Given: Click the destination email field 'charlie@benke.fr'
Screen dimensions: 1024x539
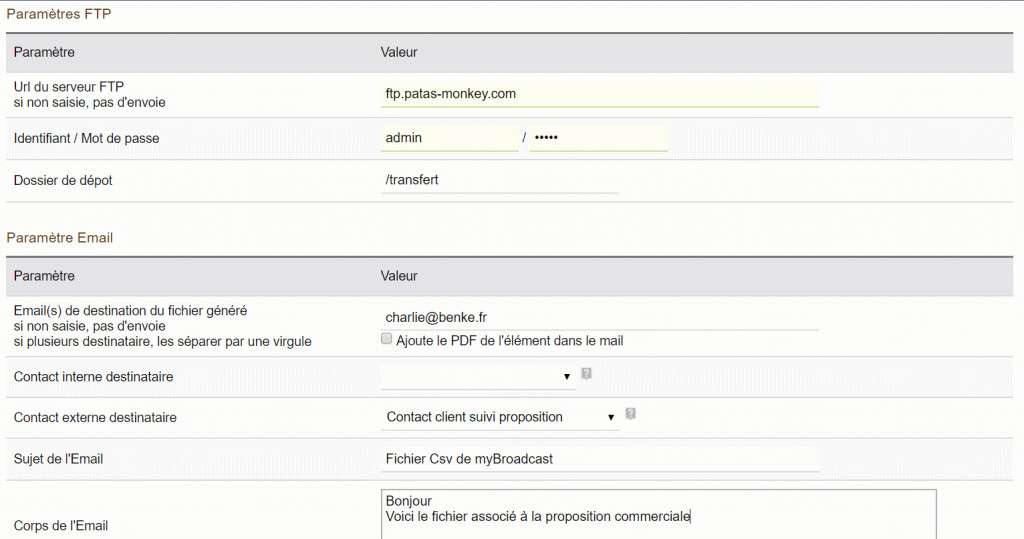Looking at the screenshot, I should [x=599, y=317].
